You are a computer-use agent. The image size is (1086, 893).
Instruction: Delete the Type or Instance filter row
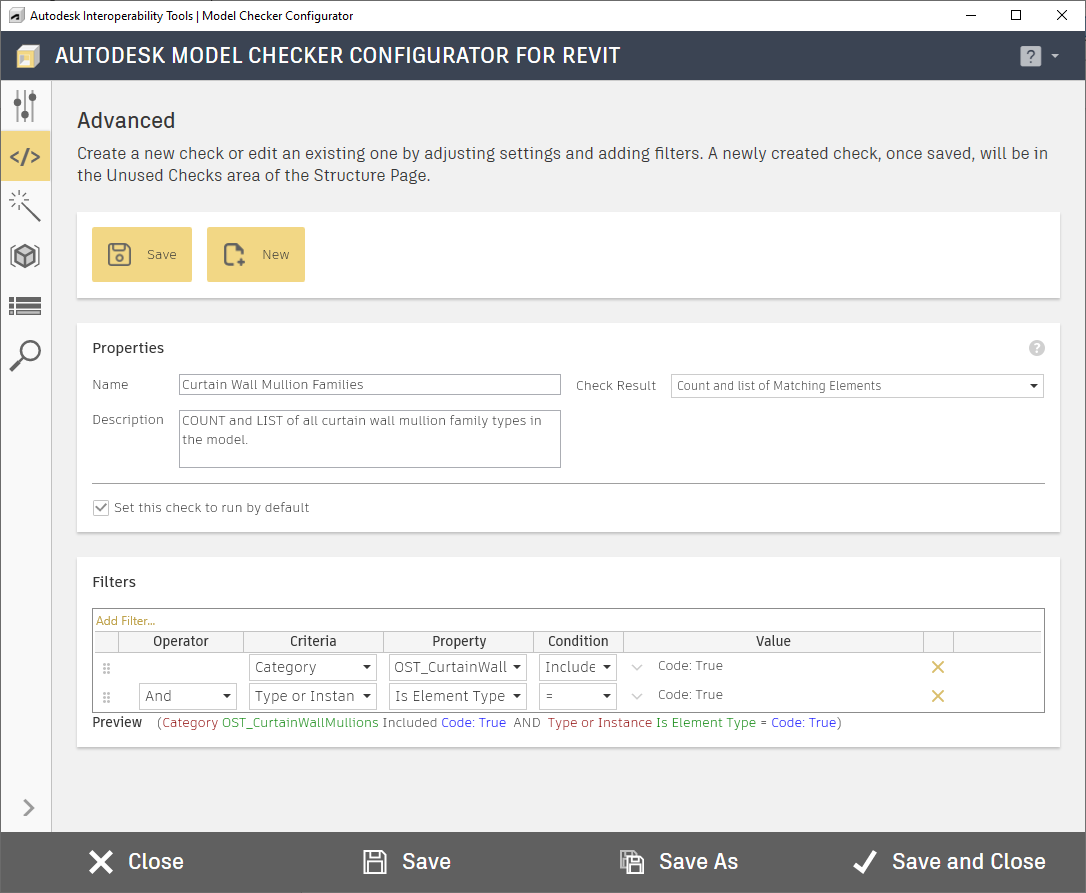tap(938, 696)
